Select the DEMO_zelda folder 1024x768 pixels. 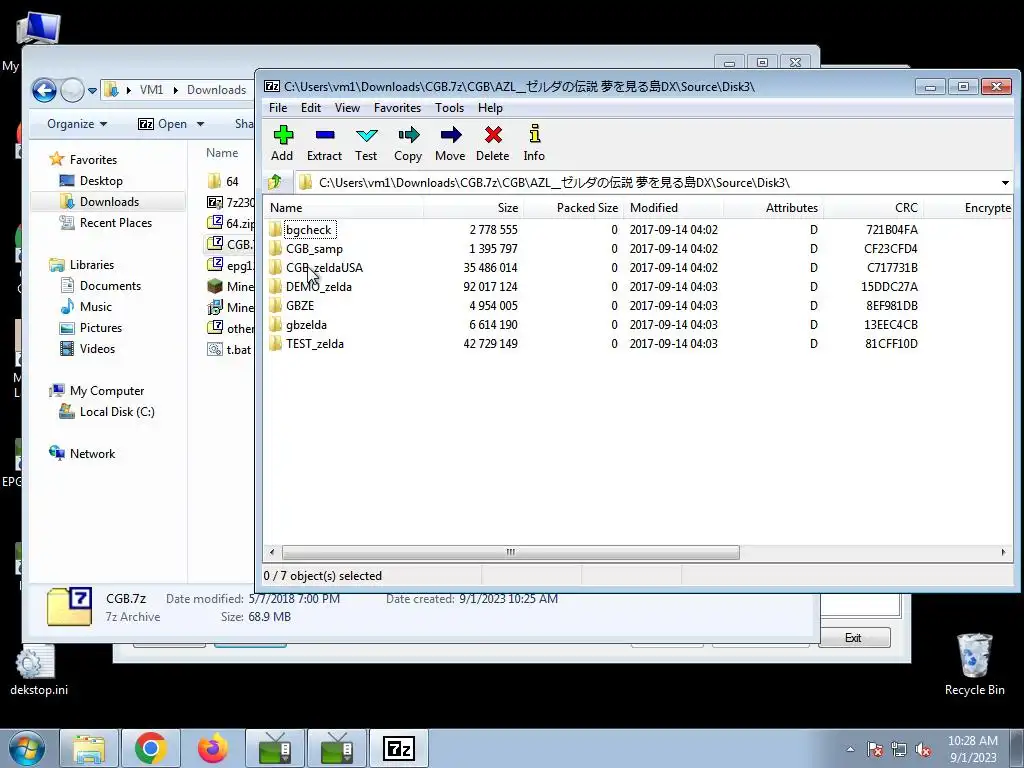click(x=319, y=287)
